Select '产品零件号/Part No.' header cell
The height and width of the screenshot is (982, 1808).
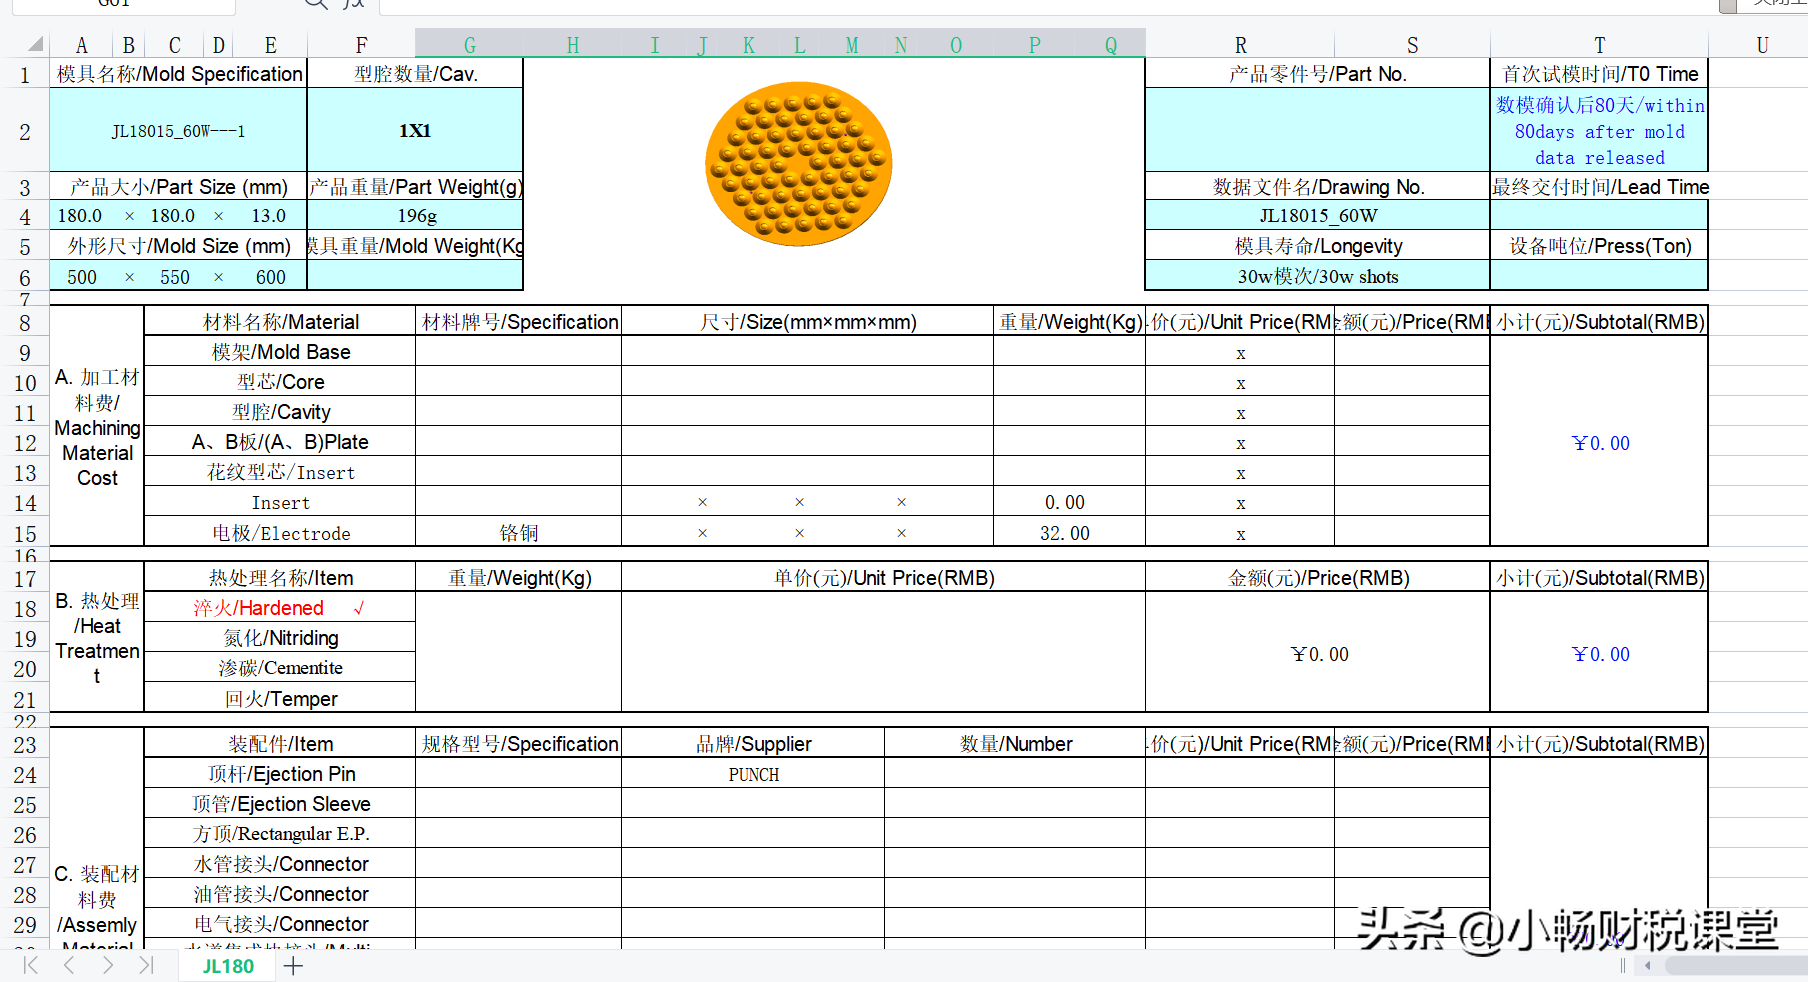1317,74
